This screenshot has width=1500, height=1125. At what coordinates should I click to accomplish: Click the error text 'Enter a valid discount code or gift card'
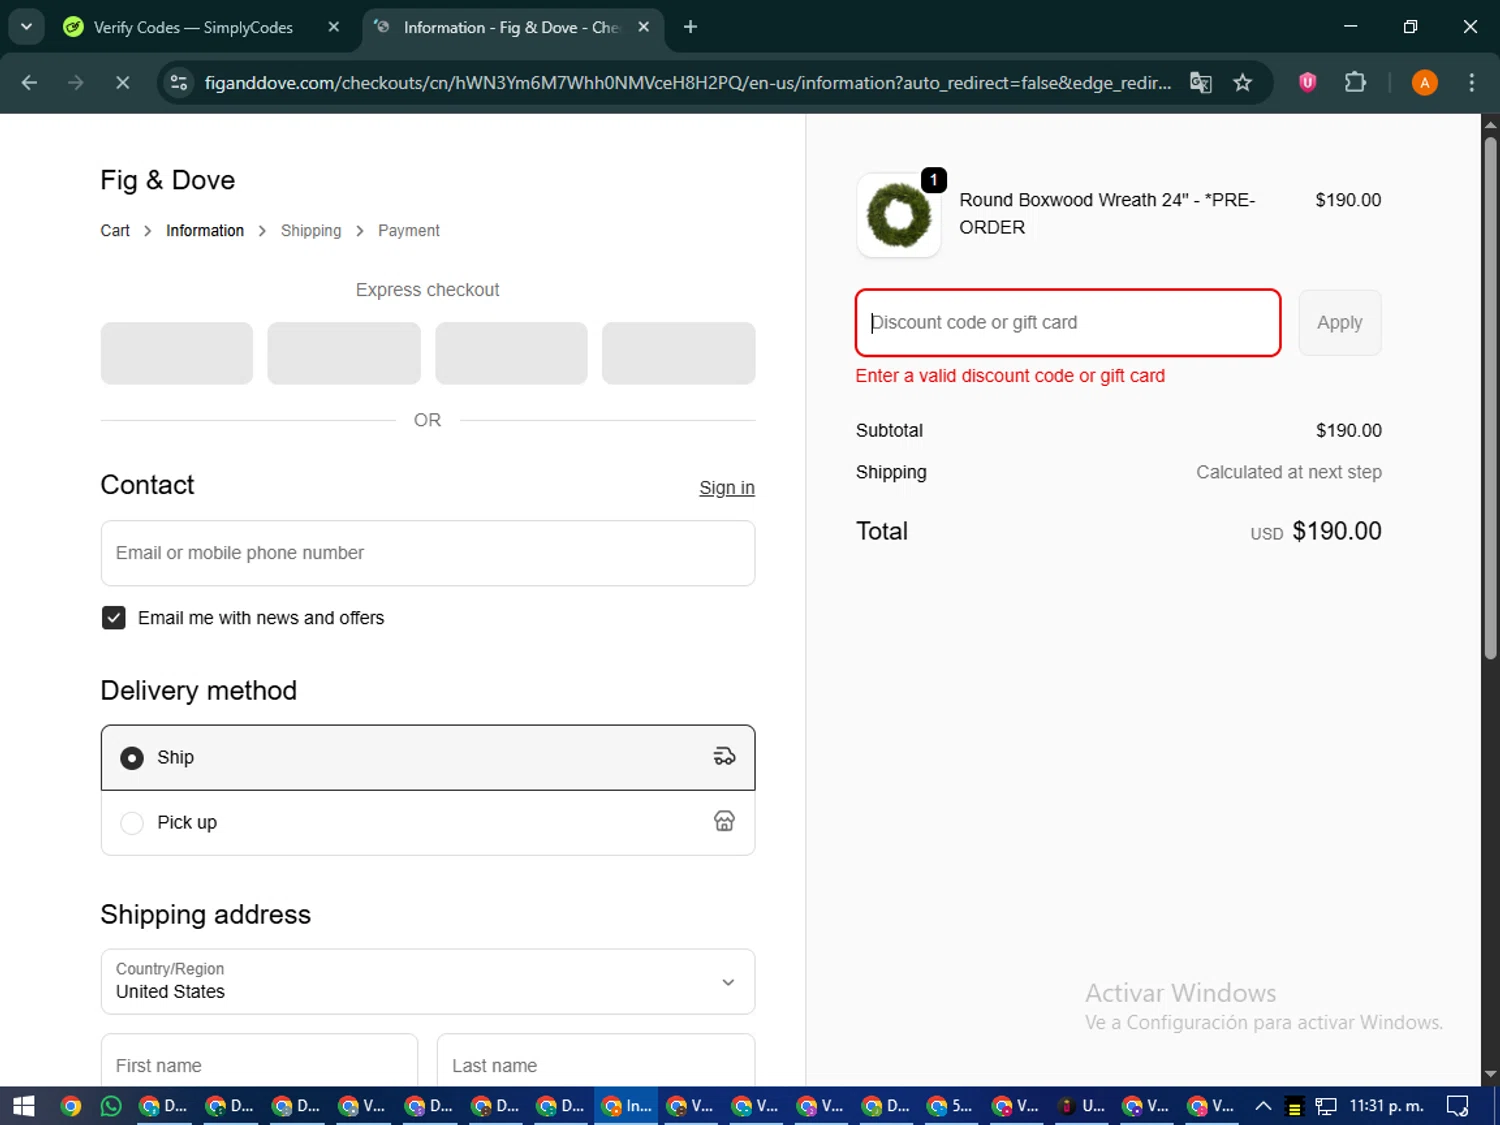pos(1010,376)
